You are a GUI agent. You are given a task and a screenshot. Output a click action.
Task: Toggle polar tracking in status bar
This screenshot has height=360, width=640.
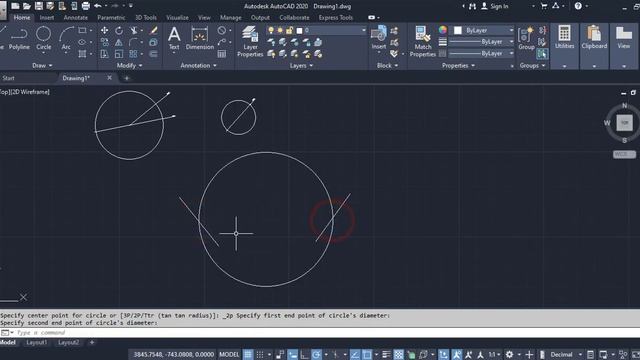tap(316, 354)
